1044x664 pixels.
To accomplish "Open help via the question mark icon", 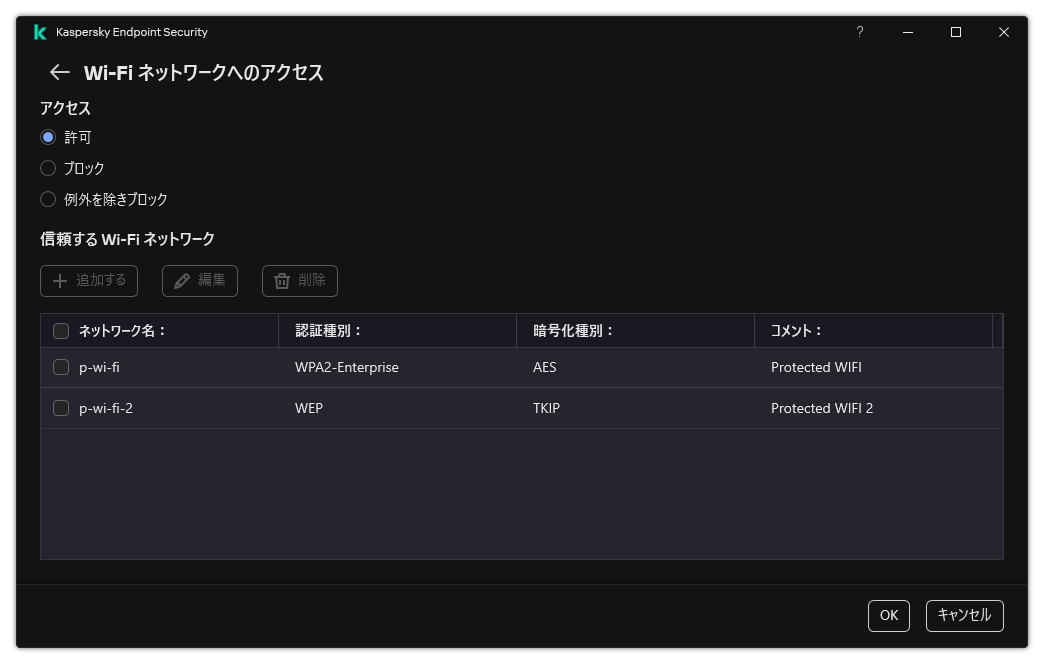I will [859, 32].
